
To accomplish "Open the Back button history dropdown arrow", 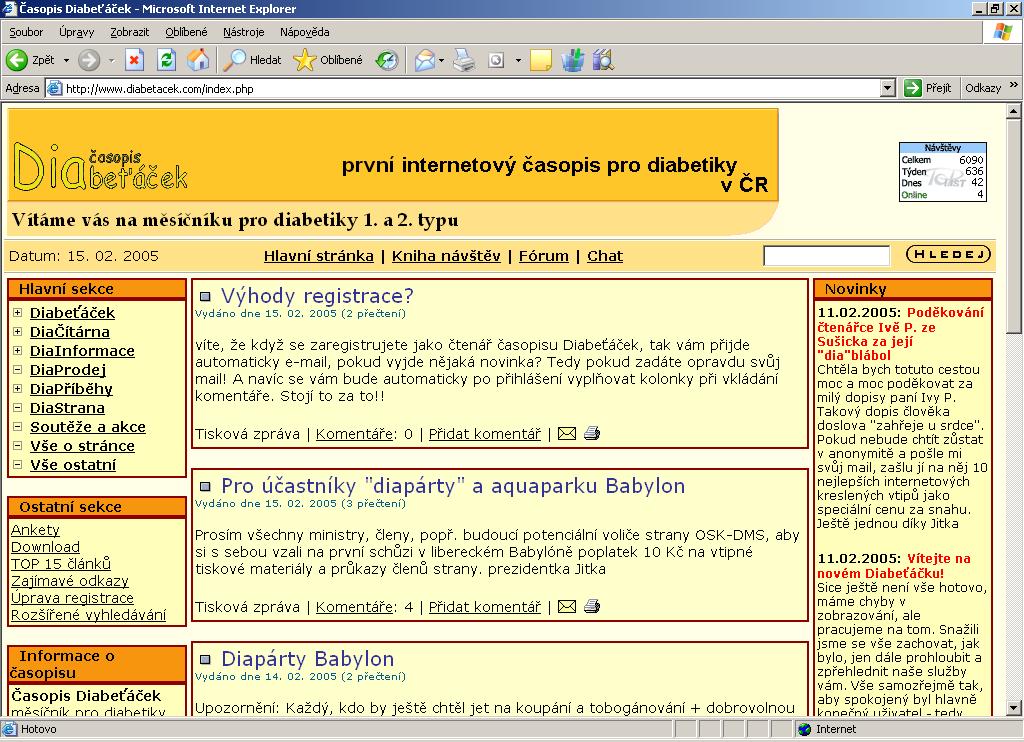I will pos(66,60).
